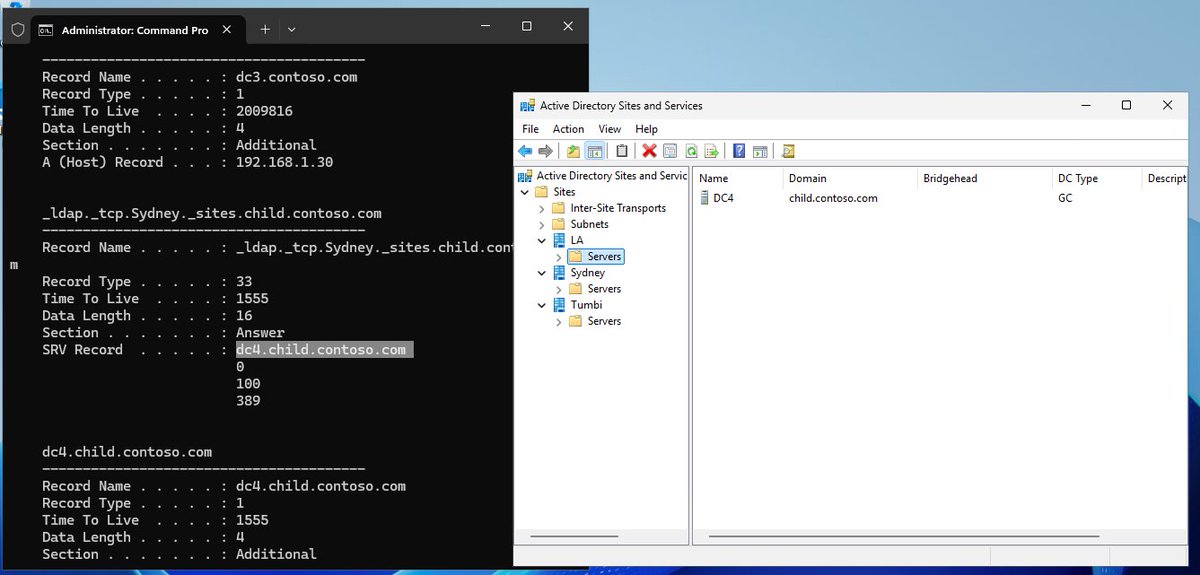This screenshot has width=1200, height=575.
Task: Expand the Servers node under Sydney
Action: pos(558,289)
